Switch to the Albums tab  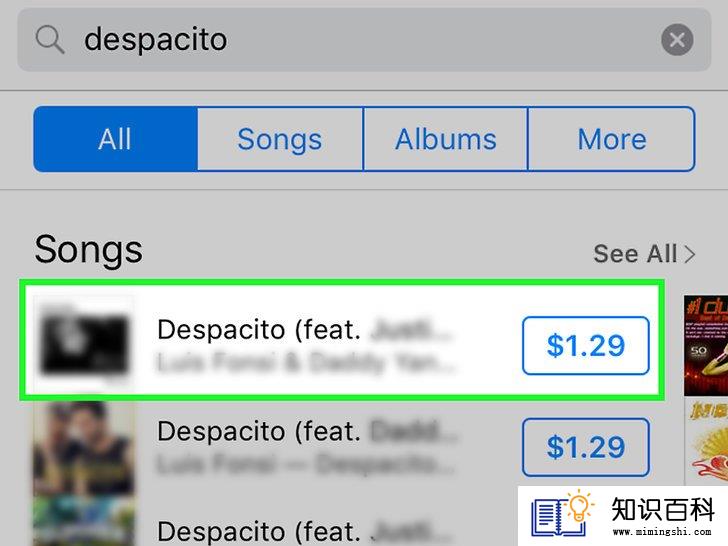[x=445, y=139]
